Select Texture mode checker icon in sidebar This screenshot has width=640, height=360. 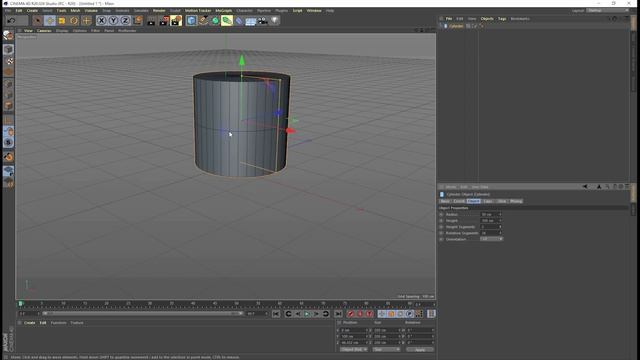click(8, 61)
